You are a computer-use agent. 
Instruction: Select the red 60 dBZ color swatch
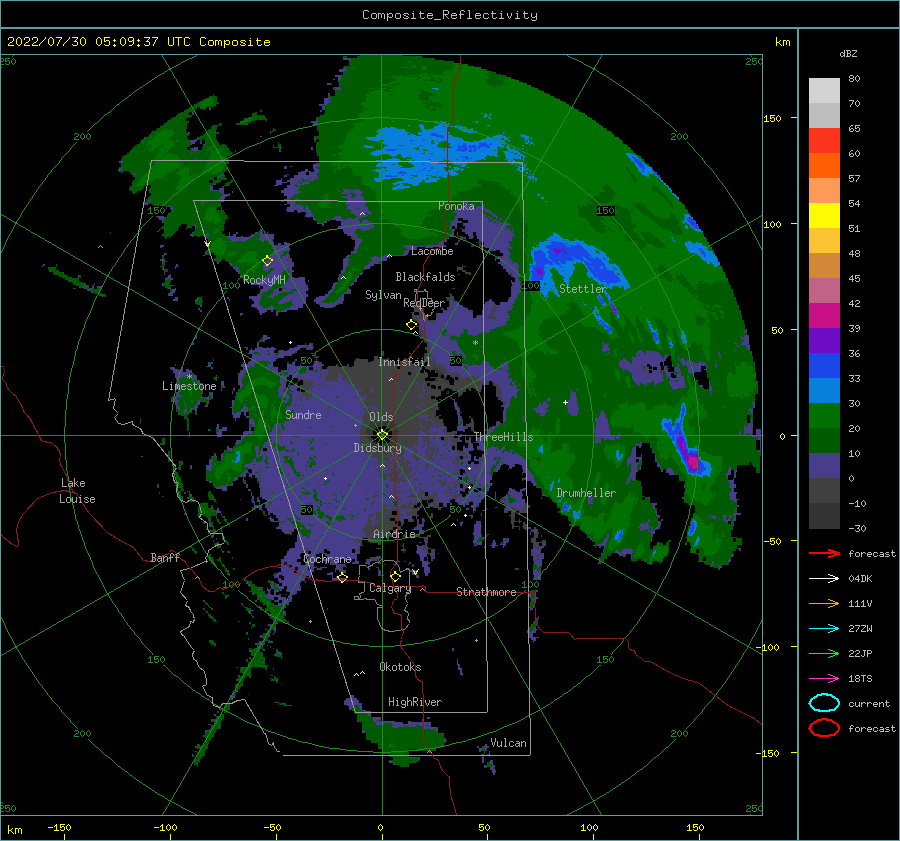[824, 141]
